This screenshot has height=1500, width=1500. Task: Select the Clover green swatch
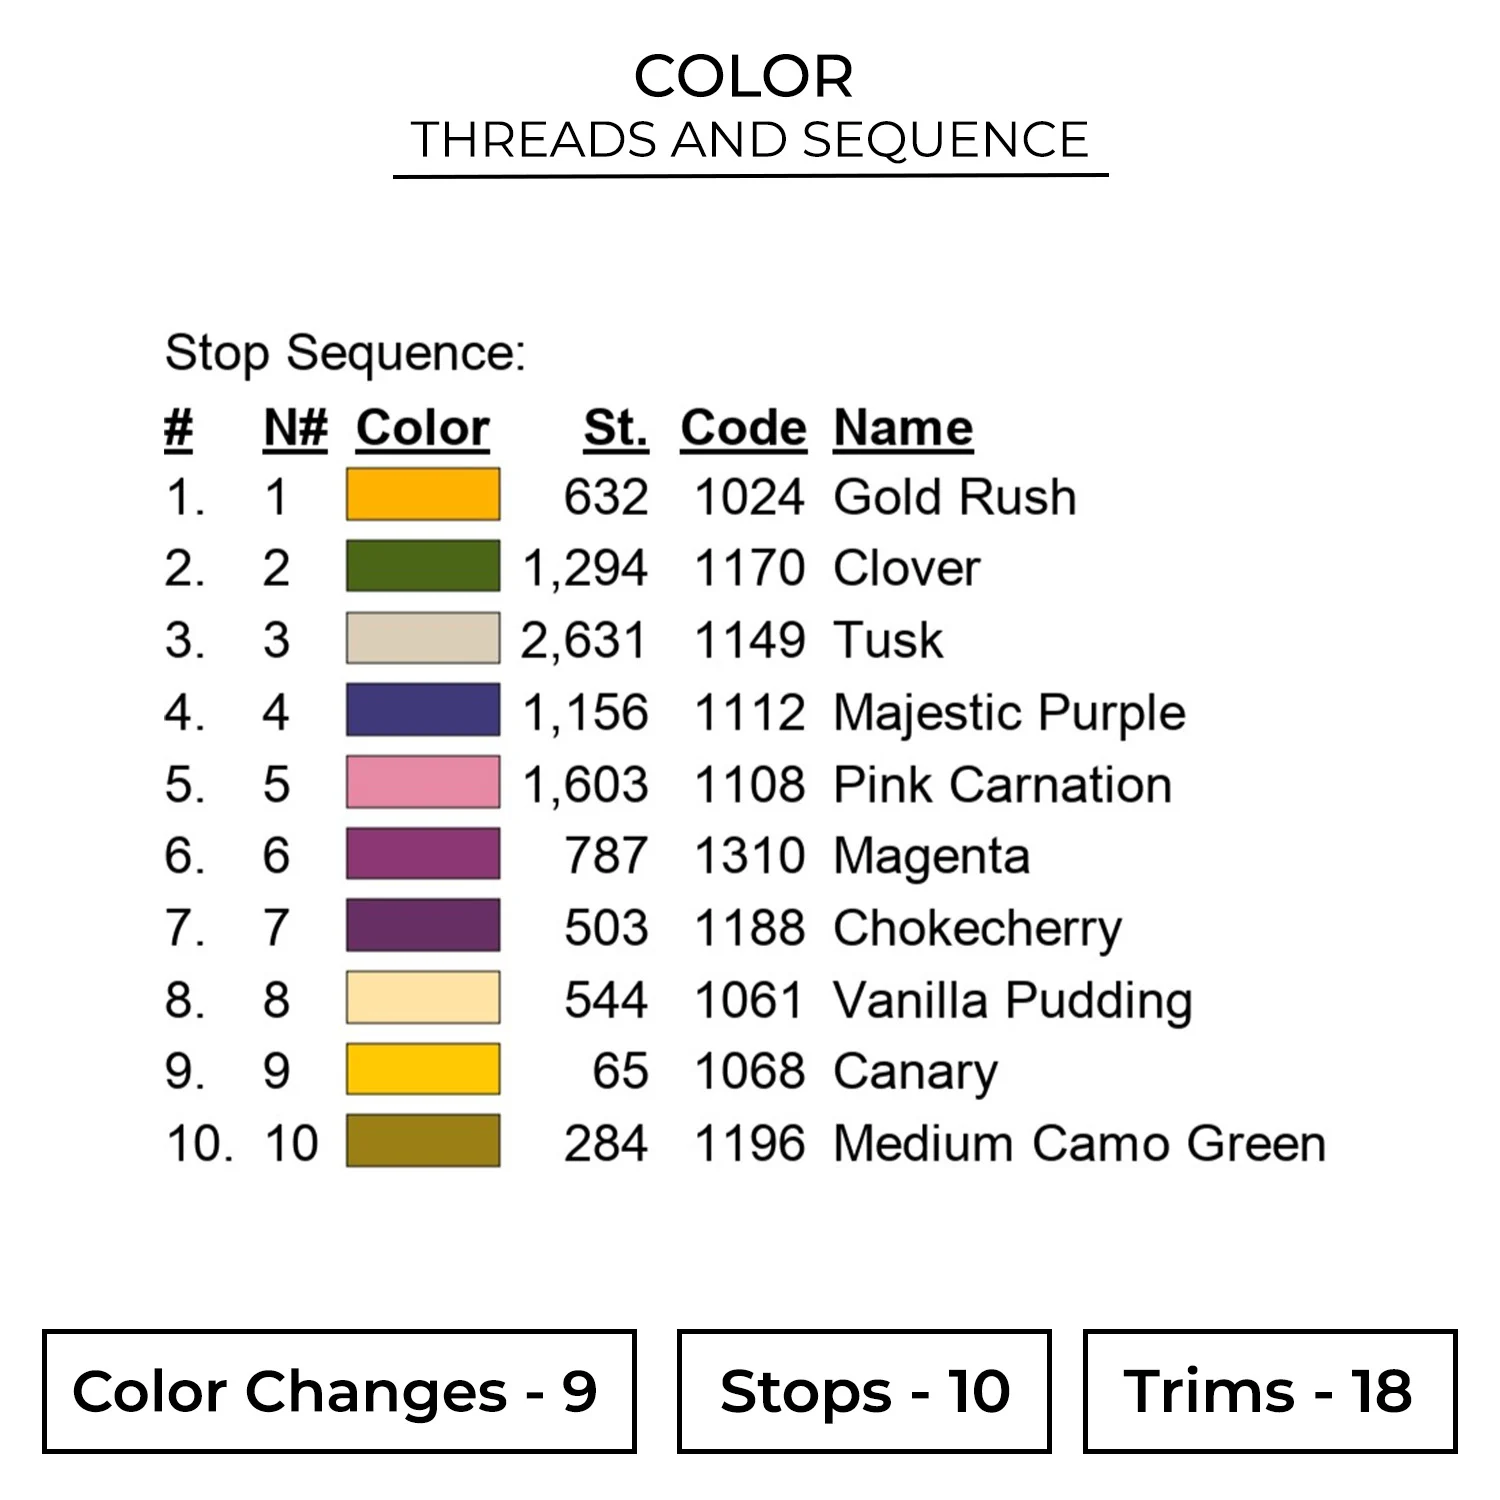(423, 567)
